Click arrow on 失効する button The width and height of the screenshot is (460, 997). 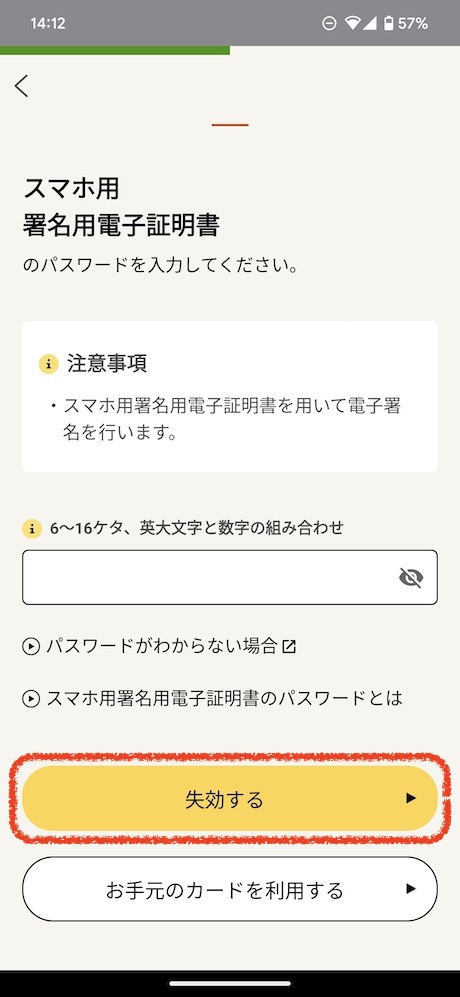coord(411,799)
